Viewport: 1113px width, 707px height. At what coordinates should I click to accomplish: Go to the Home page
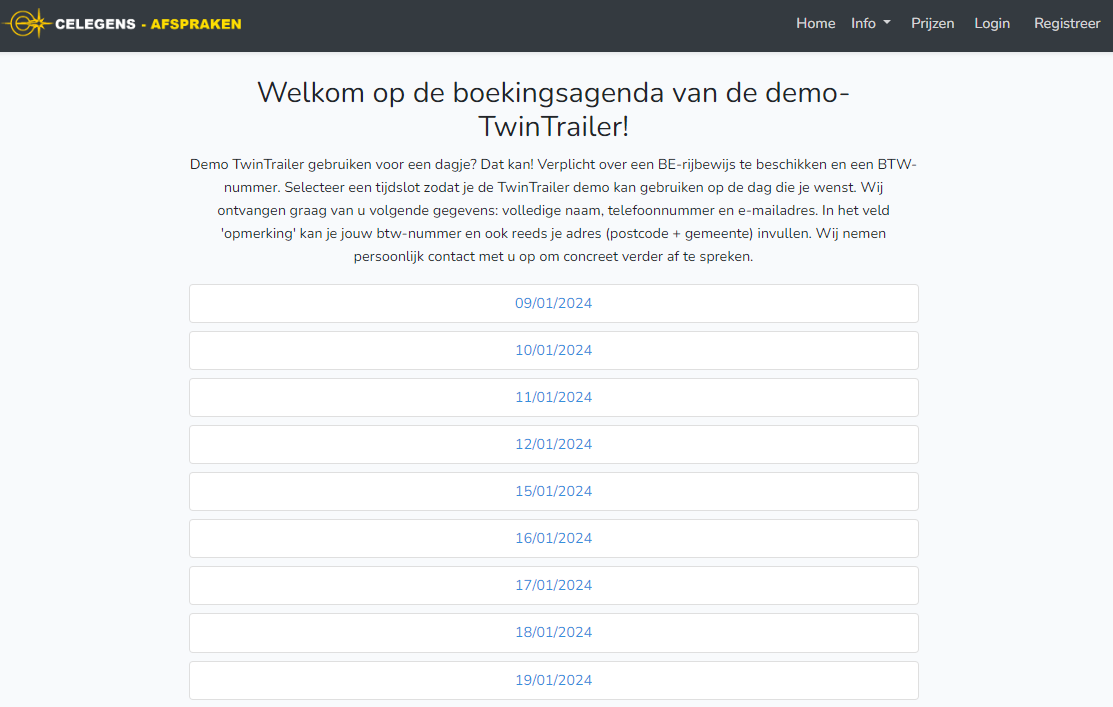coord(816,23)
